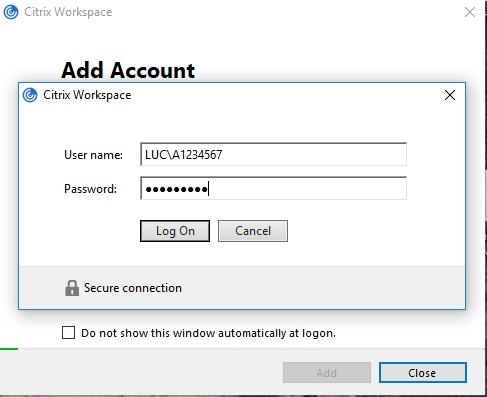The width and height of the screenshot is (487, 397).
Task: Click the Close button at bottom
Action: (x=423, y=373)
